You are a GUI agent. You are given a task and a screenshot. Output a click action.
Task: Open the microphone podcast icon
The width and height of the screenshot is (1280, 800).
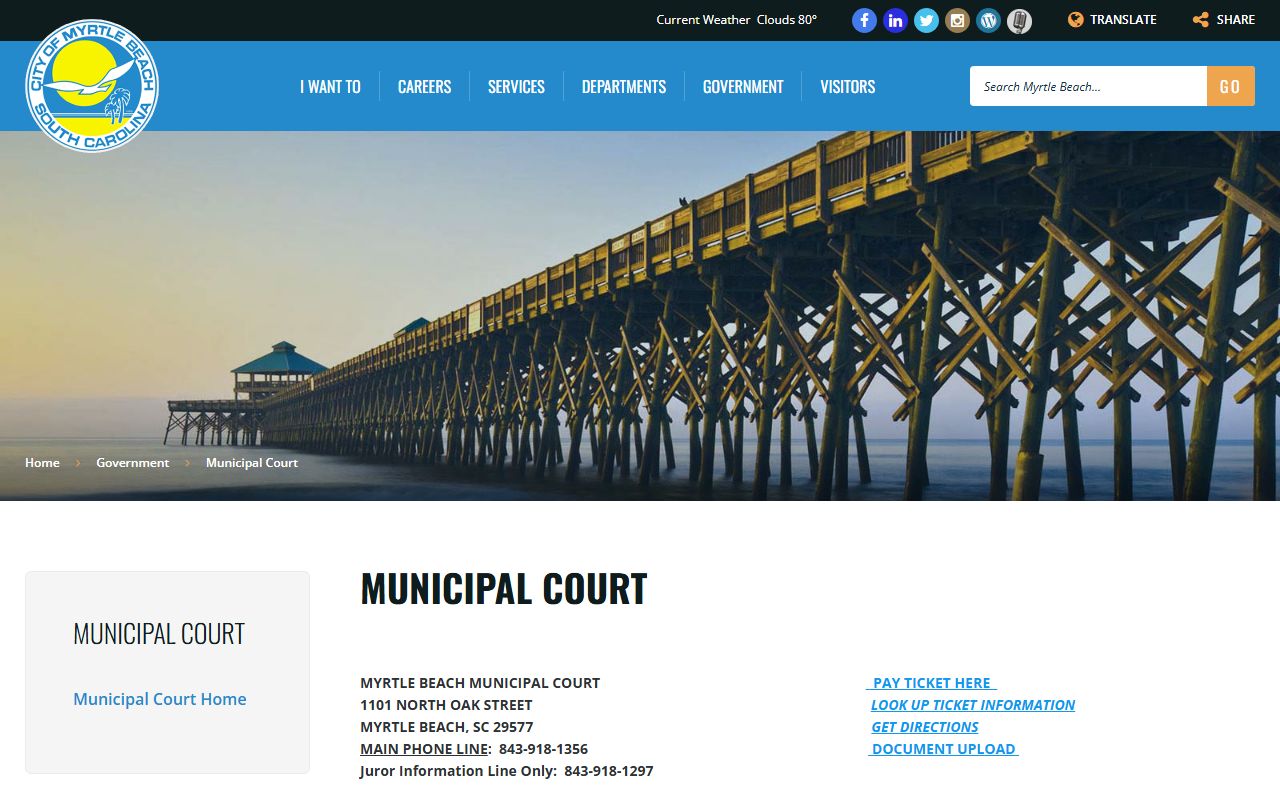(x=1019, y=20)
